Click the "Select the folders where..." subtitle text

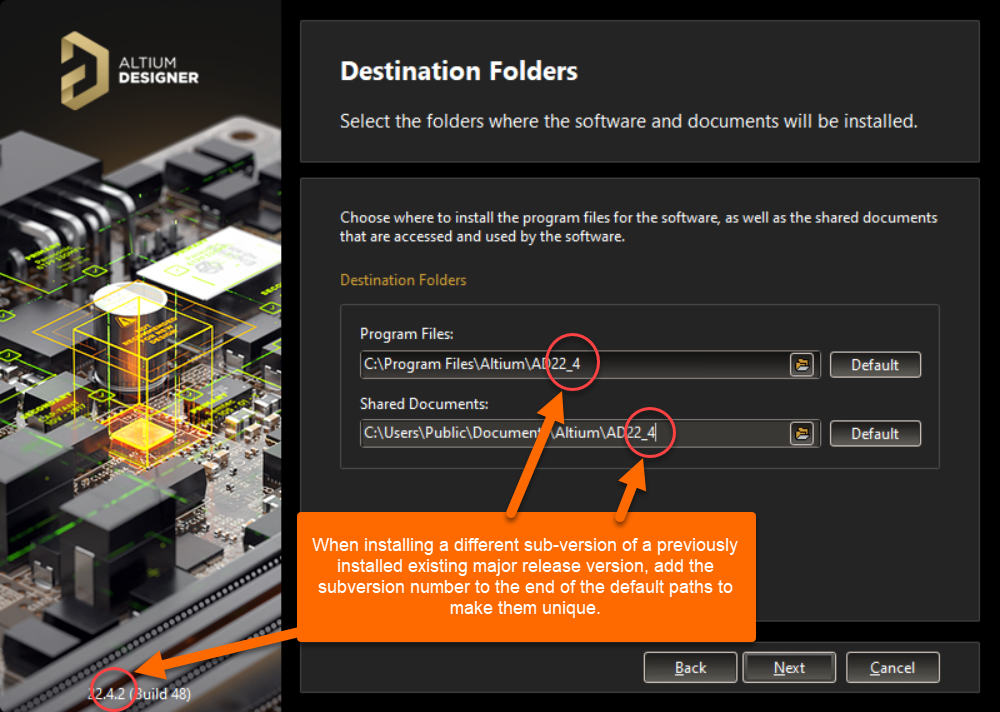tap(629, 121)
